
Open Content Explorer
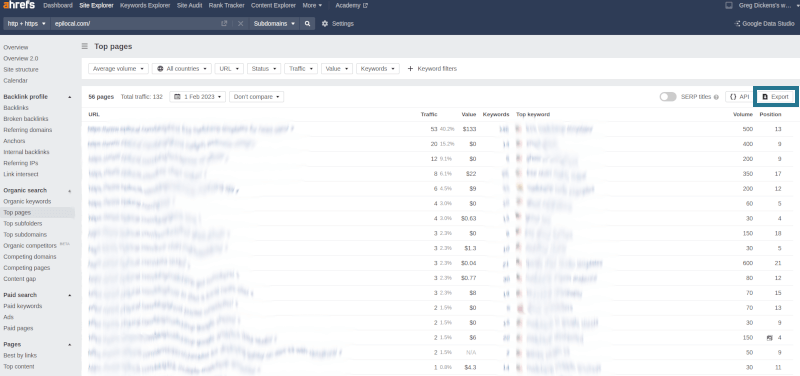point(273,6)
